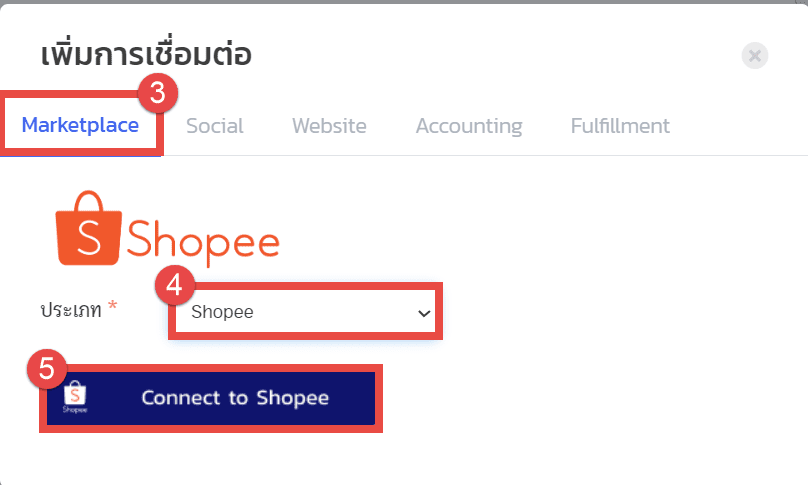Click the small Shopee icon inside the connect button
Viewport: 808px width, 485px height.
pyautogui.click(x=75, y=397)
